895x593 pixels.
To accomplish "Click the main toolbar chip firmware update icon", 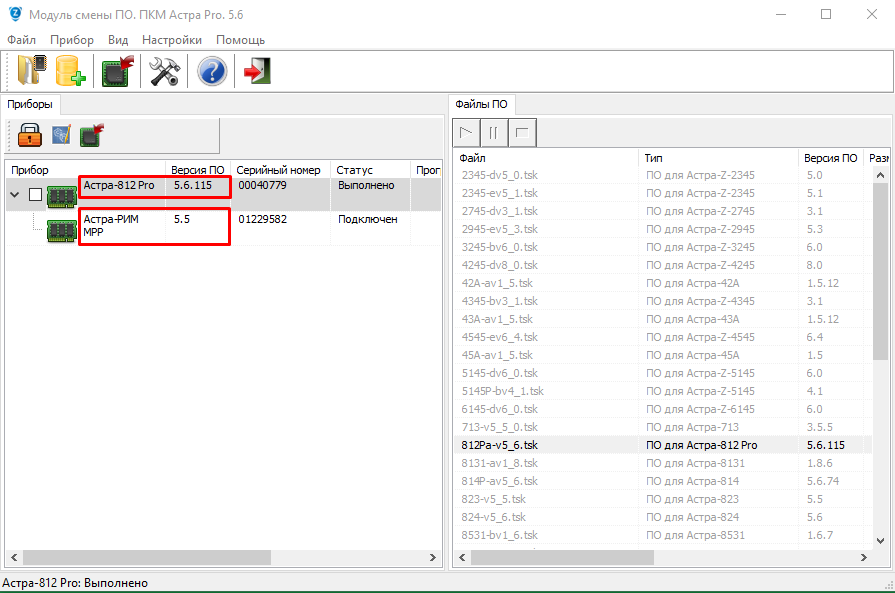I will 118,71.
